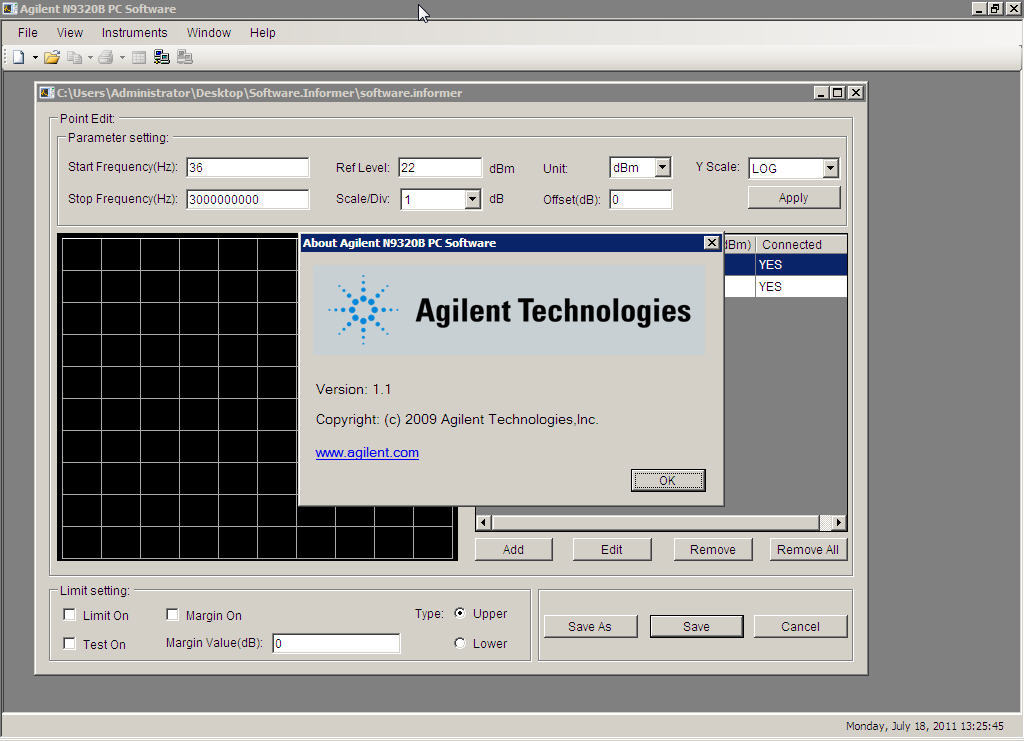Click the Connected column header
Screen dimensions: 1024x741
coord(801,244)
